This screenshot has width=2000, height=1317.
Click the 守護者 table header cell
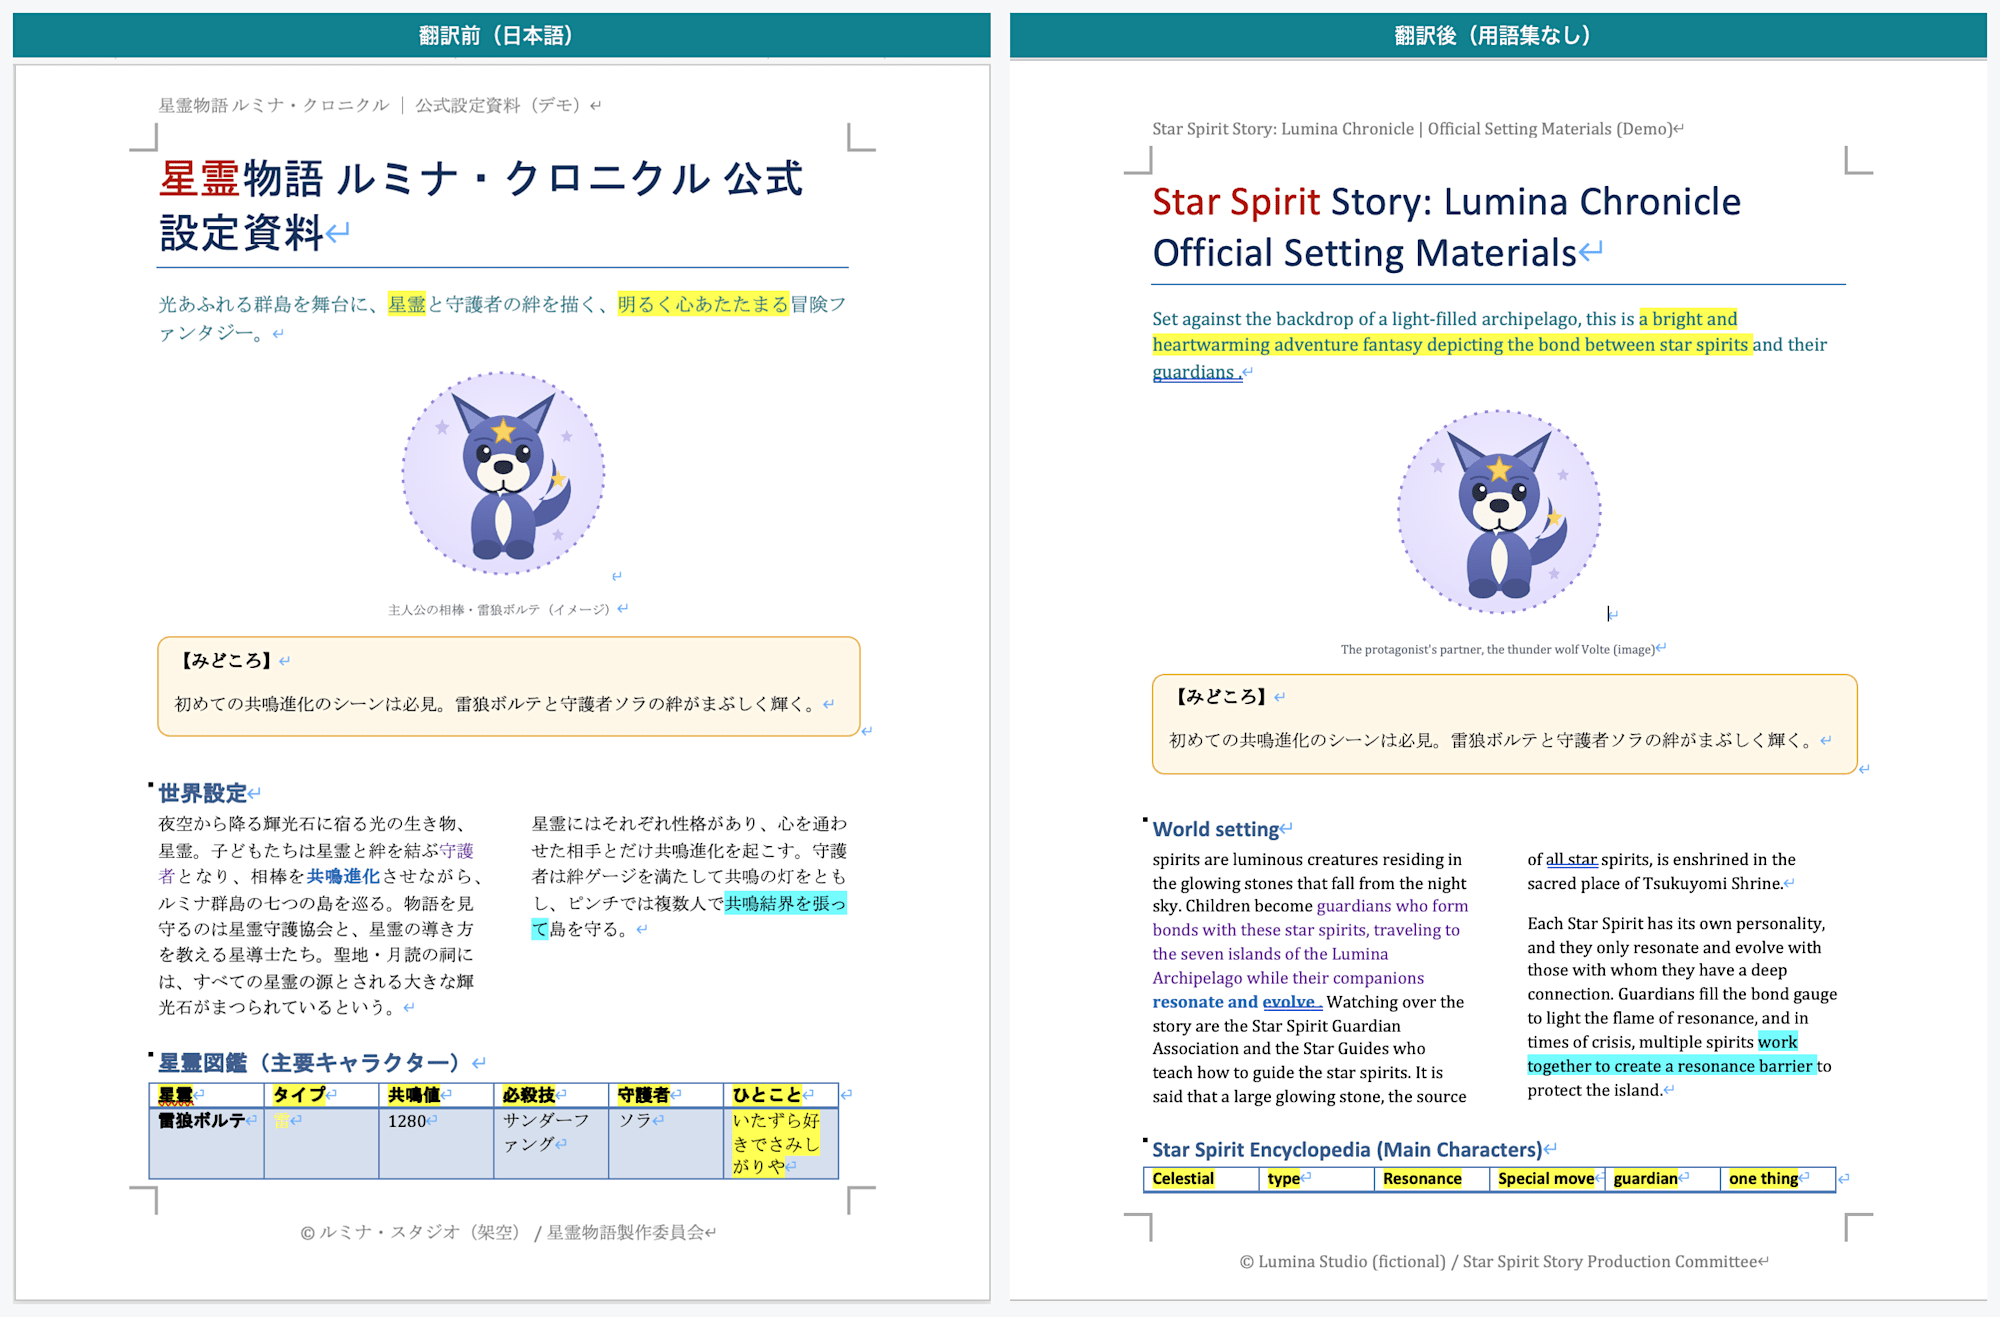click(666, 1095)
